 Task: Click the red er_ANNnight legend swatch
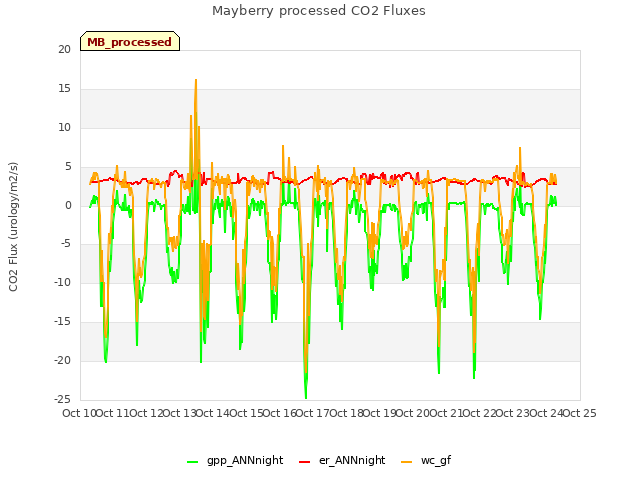(x=304, y=462)
